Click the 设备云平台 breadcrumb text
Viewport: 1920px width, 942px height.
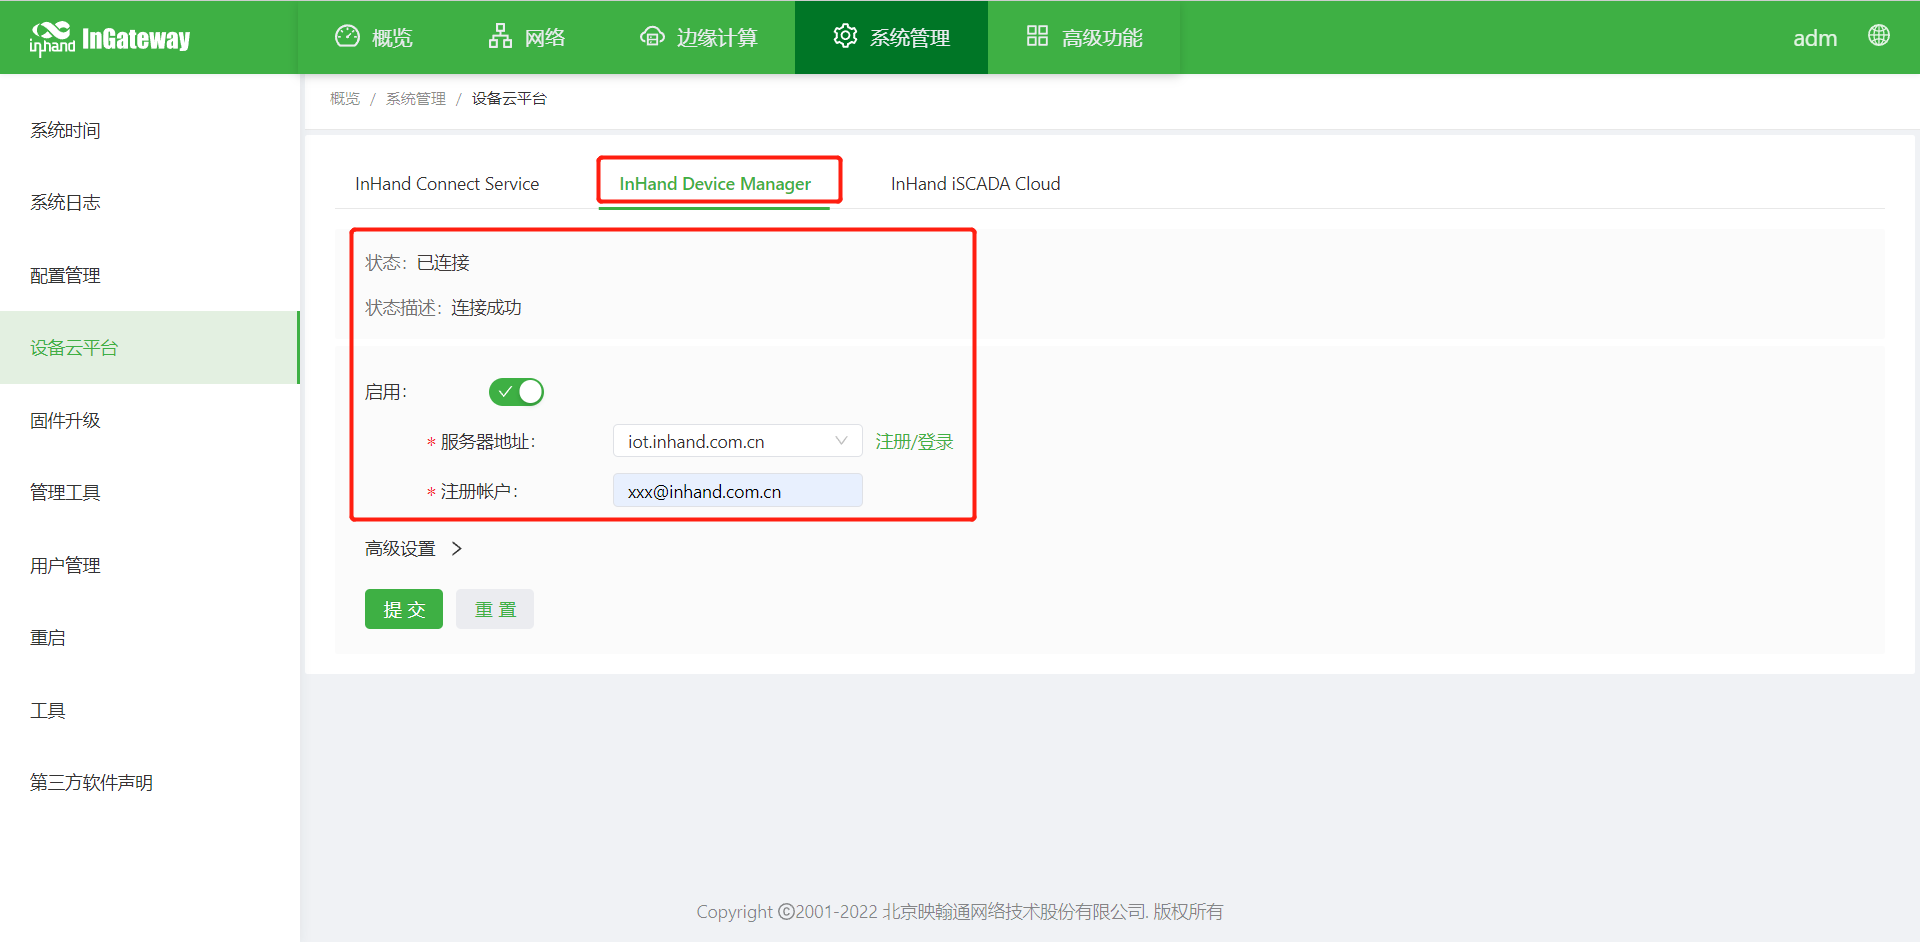[x=509, y=99]
